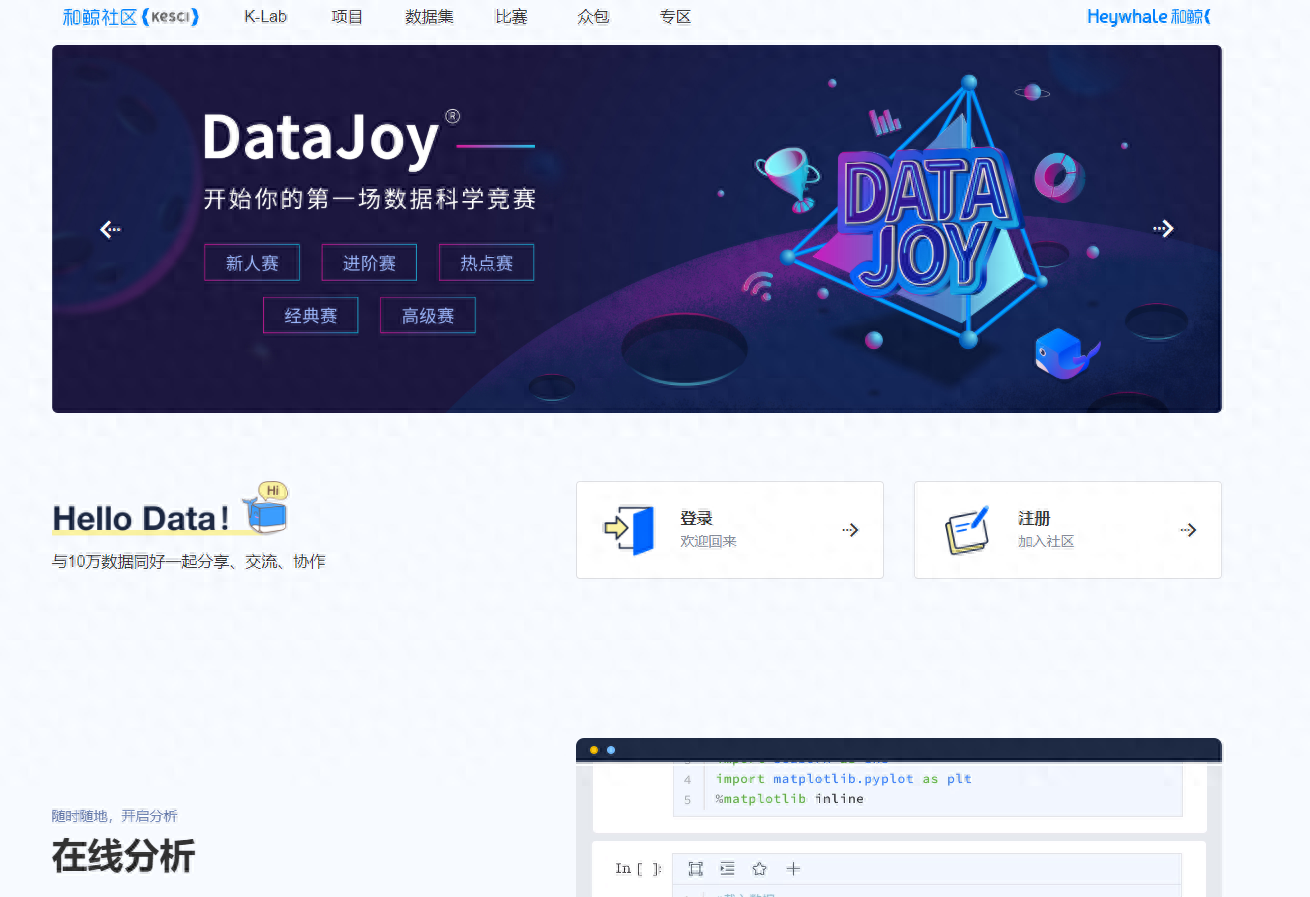1310x897 pixels.
Task: Select the 新人赛 banner button
Action: pyautogui.click(x=252, y=263)
